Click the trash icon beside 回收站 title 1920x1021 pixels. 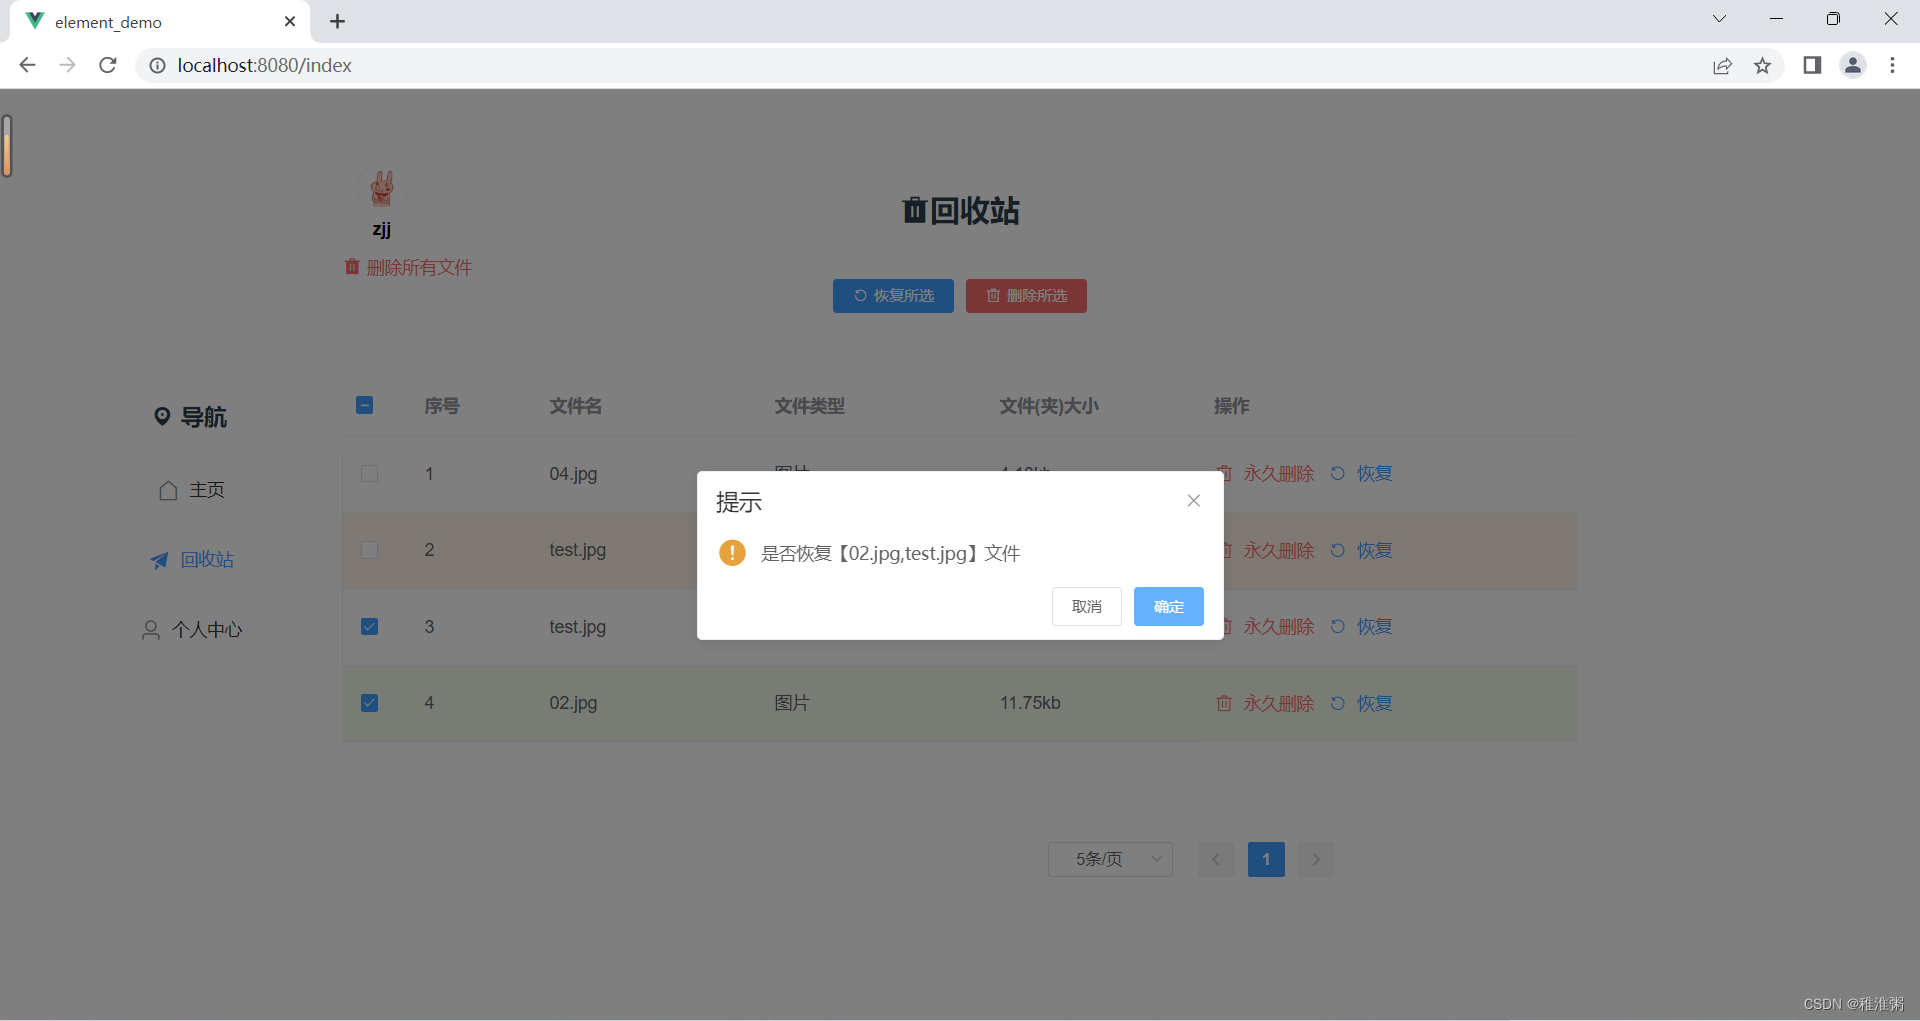pyautogui.click(x=913, y=211)
